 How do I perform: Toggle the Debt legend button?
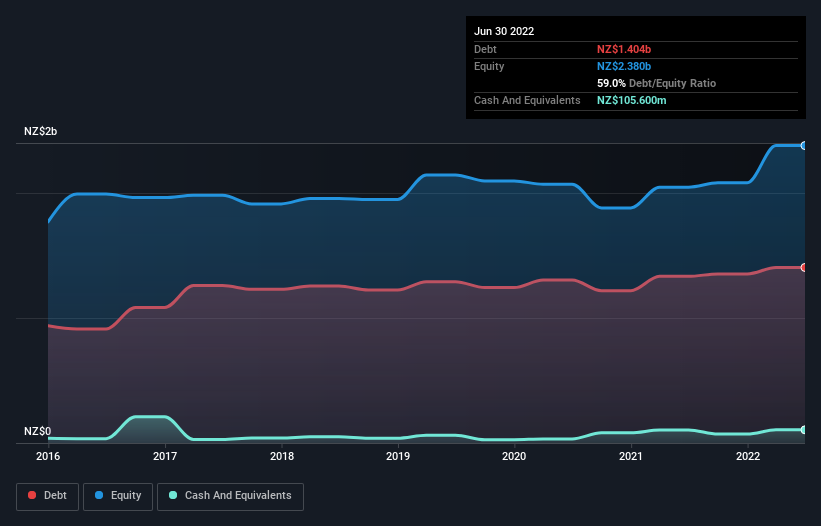pyautogui.click(x=47, y=496)
